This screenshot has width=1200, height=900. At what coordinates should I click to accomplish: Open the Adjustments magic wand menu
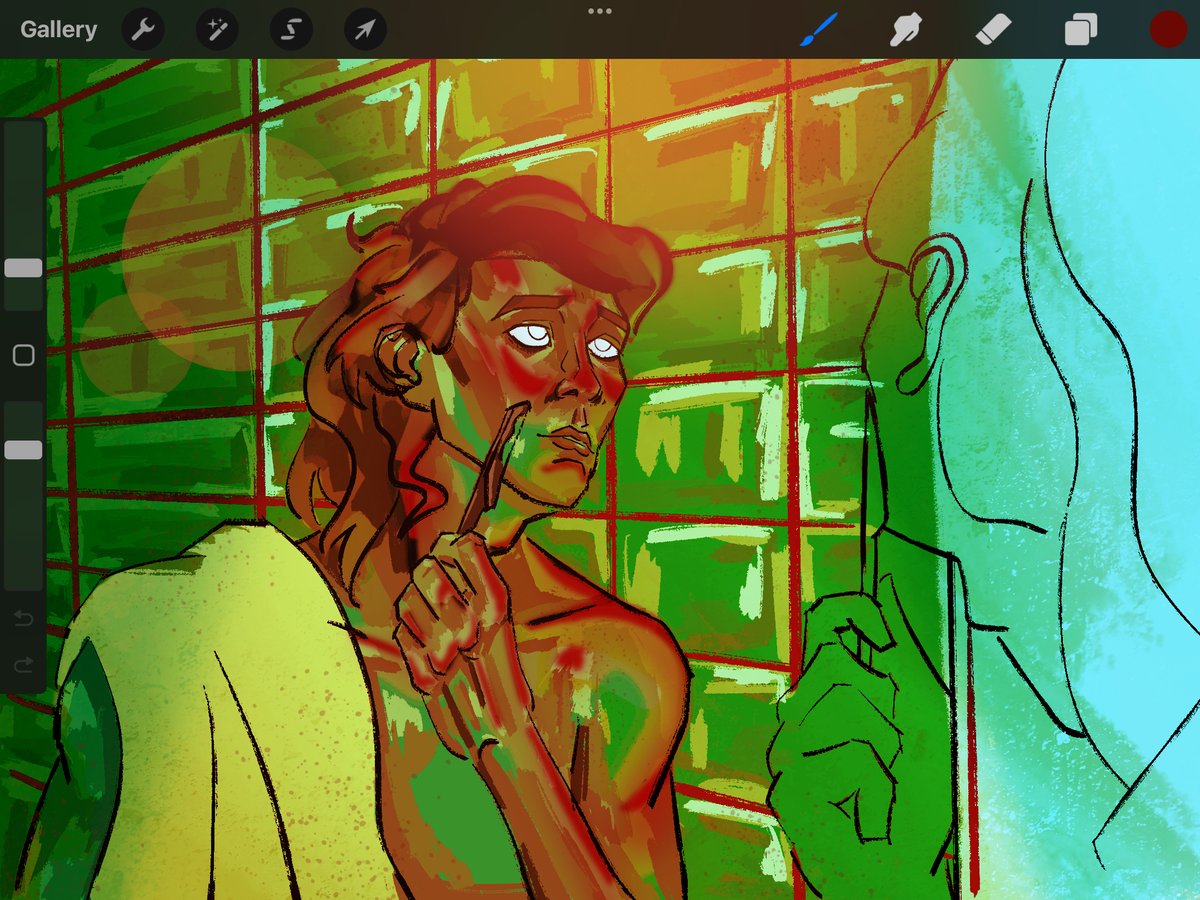click(217, 30)
